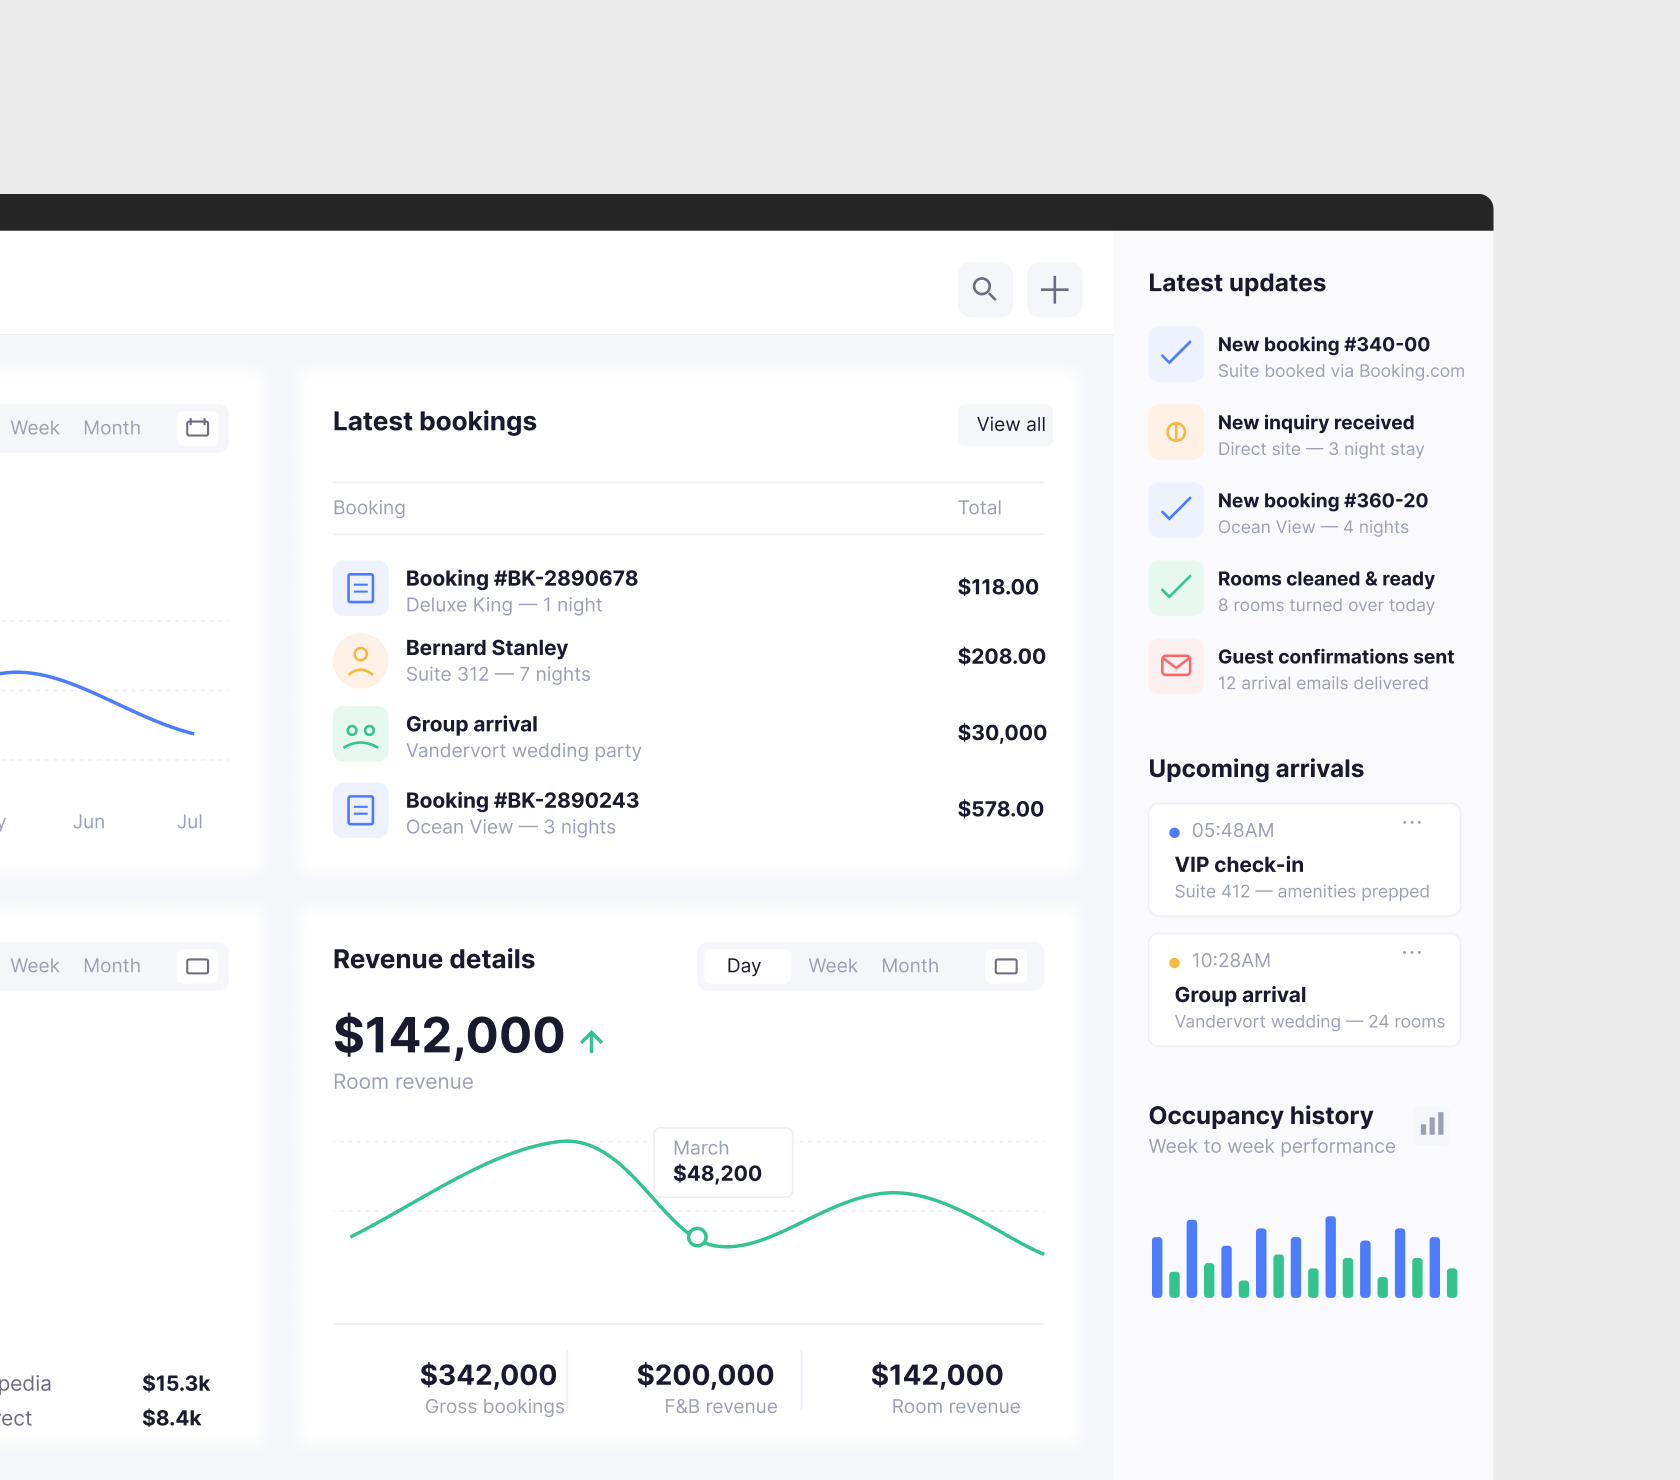1680x1480 pixels.
Task: Click the Booking #BK-2890678 document icon
Action: click(x=360, y=588)
